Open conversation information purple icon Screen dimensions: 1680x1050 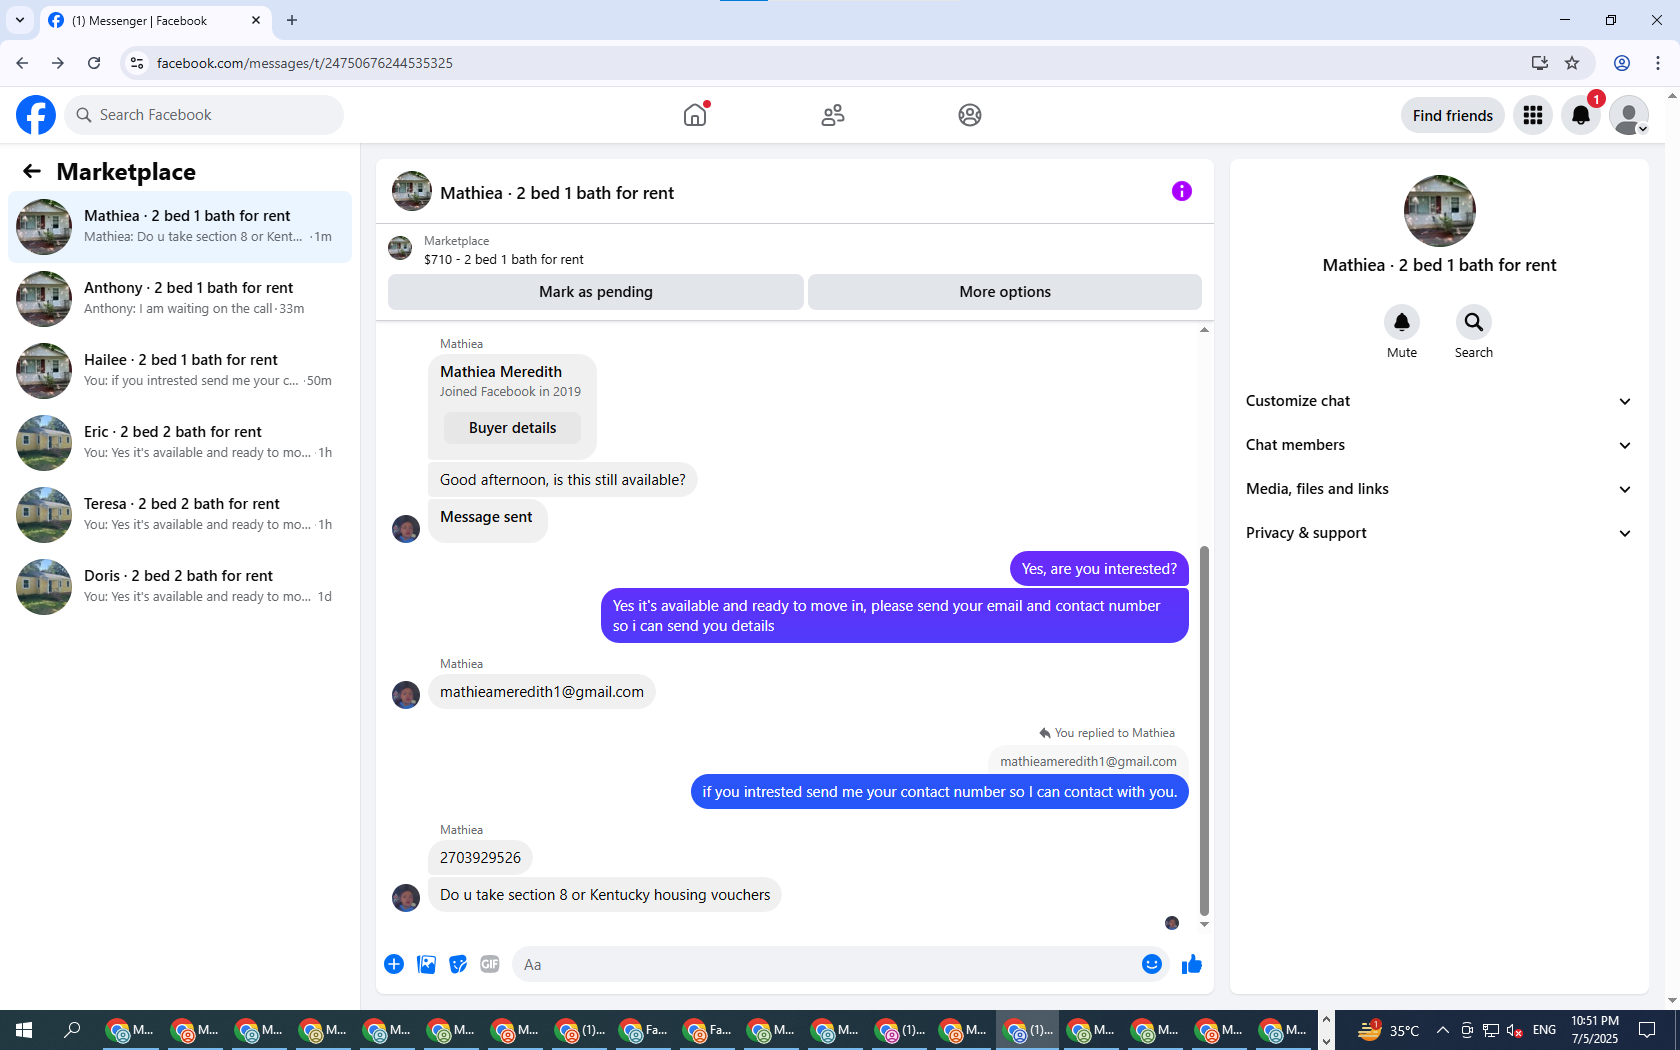pos(1182,191)
